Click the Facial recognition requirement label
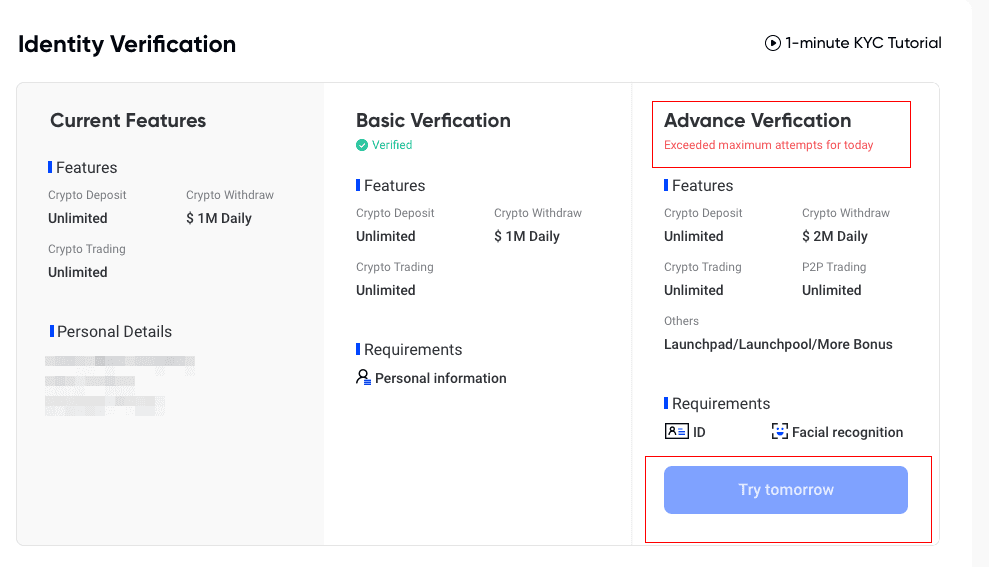Image resolution: width=989 pixels, height=567 pixels. click(x=847, y=432)
